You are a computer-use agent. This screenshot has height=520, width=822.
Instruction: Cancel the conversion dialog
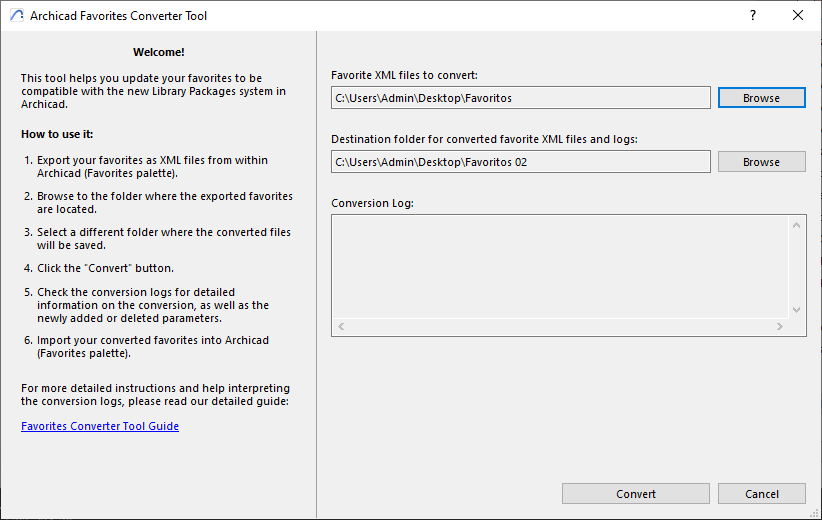761,494
